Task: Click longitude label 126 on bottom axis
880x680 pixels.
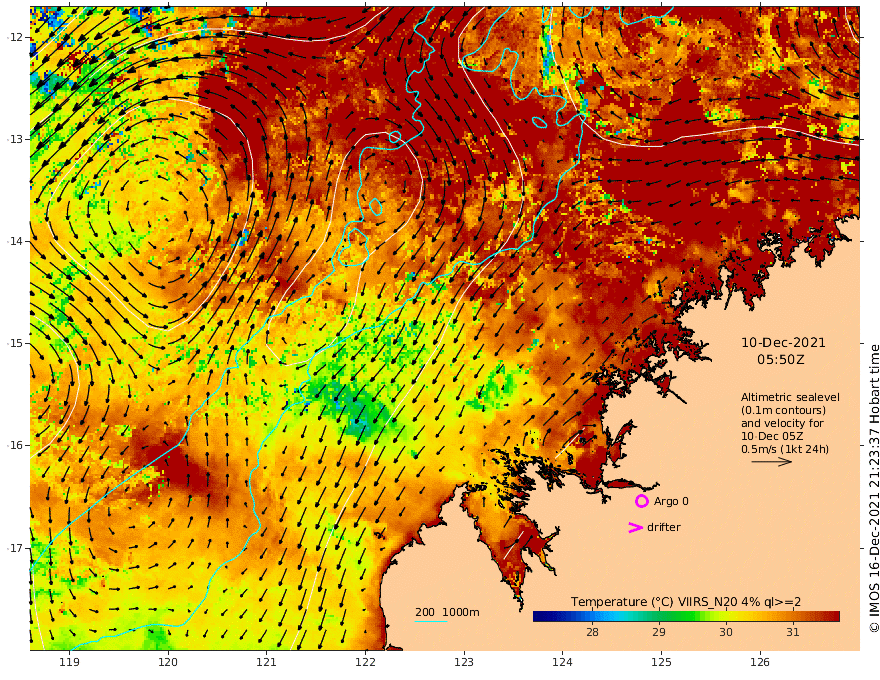Action: tap(760, 662)
